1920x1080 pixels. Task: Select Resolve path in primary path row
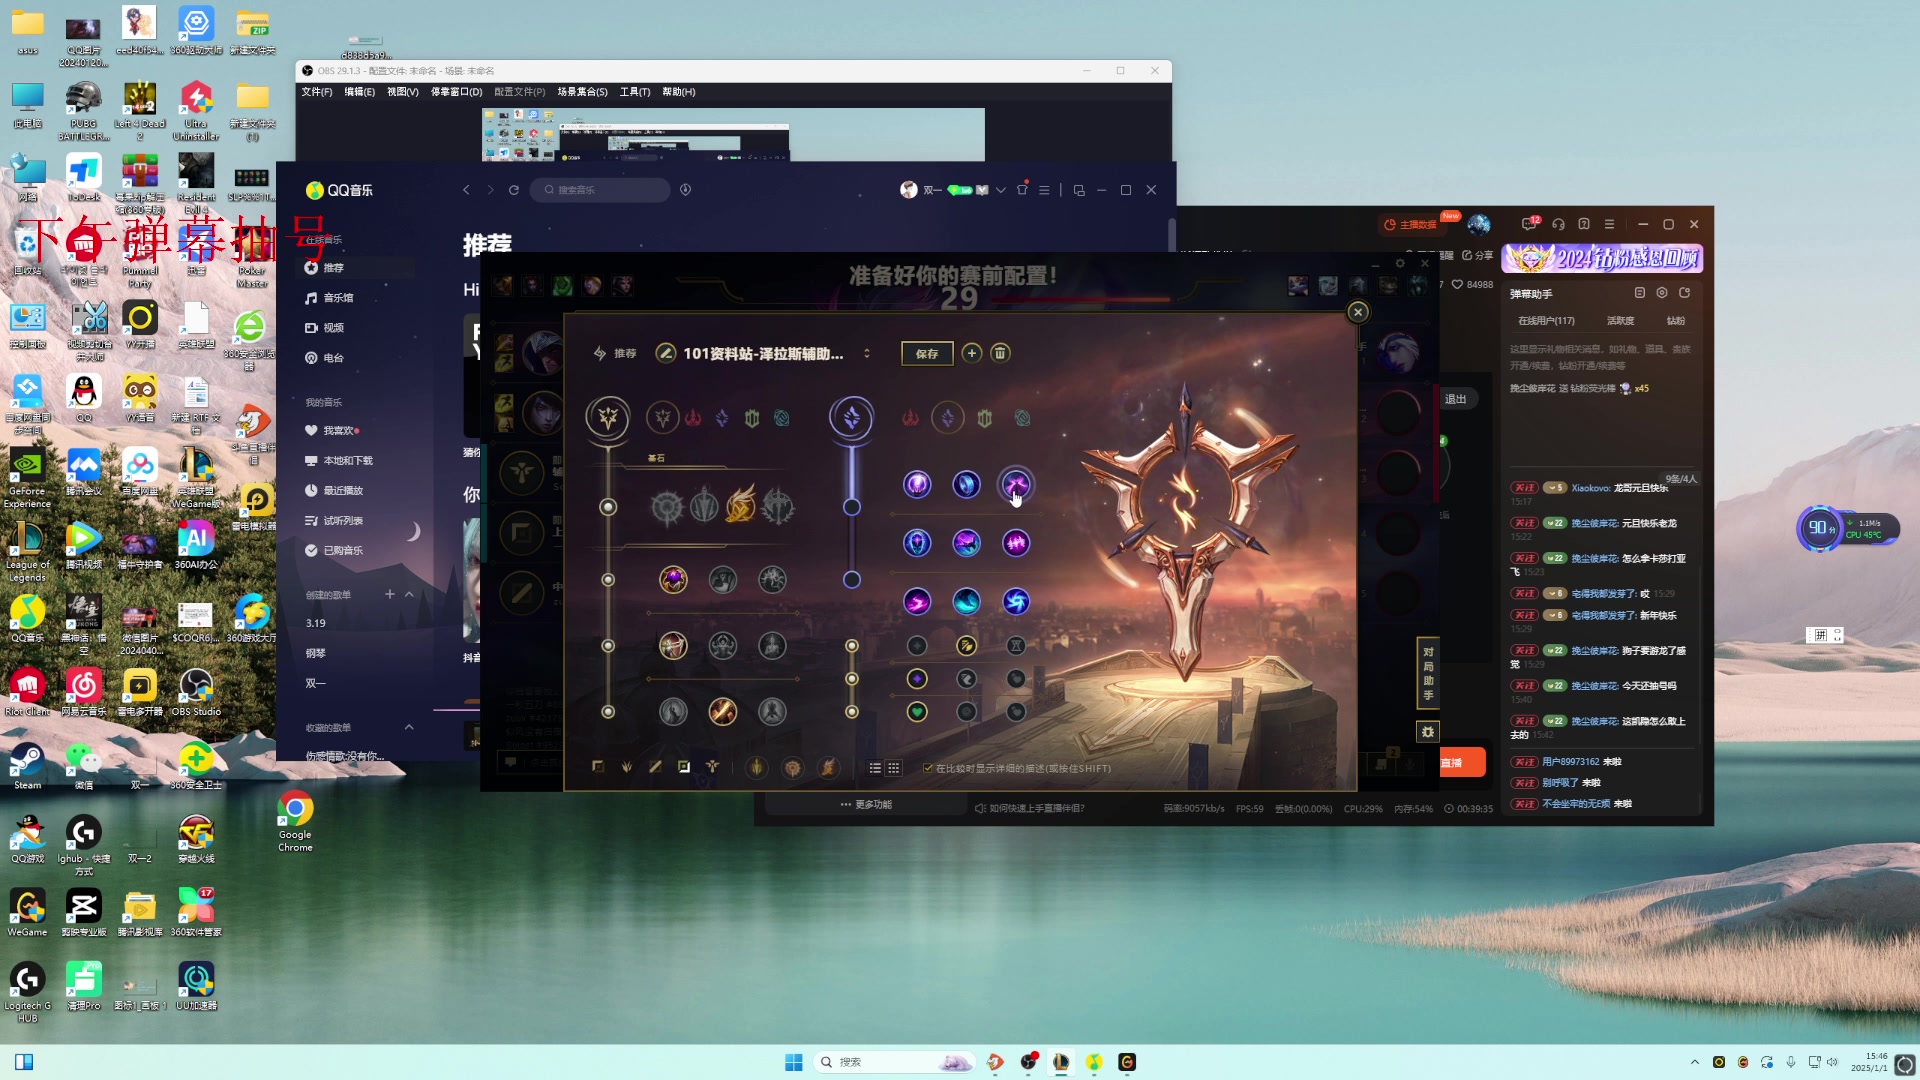tap(752, 418)
